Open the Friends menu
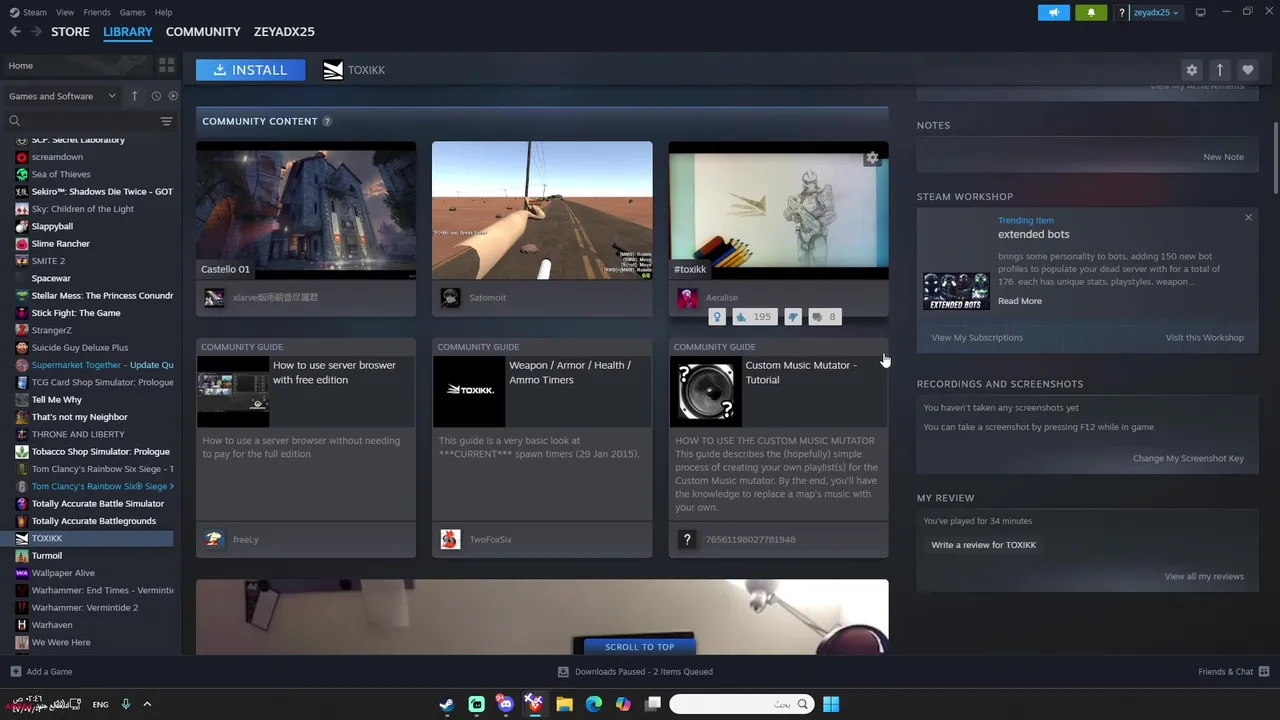This screenshot has height=720, width=1280. pyautogui.click(x=97, y=12)
